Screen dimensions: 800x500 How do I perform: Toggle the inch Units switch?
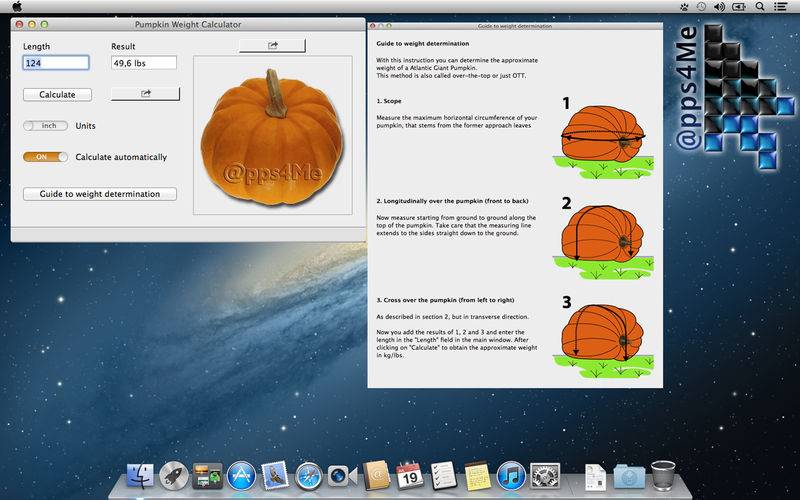46,126
